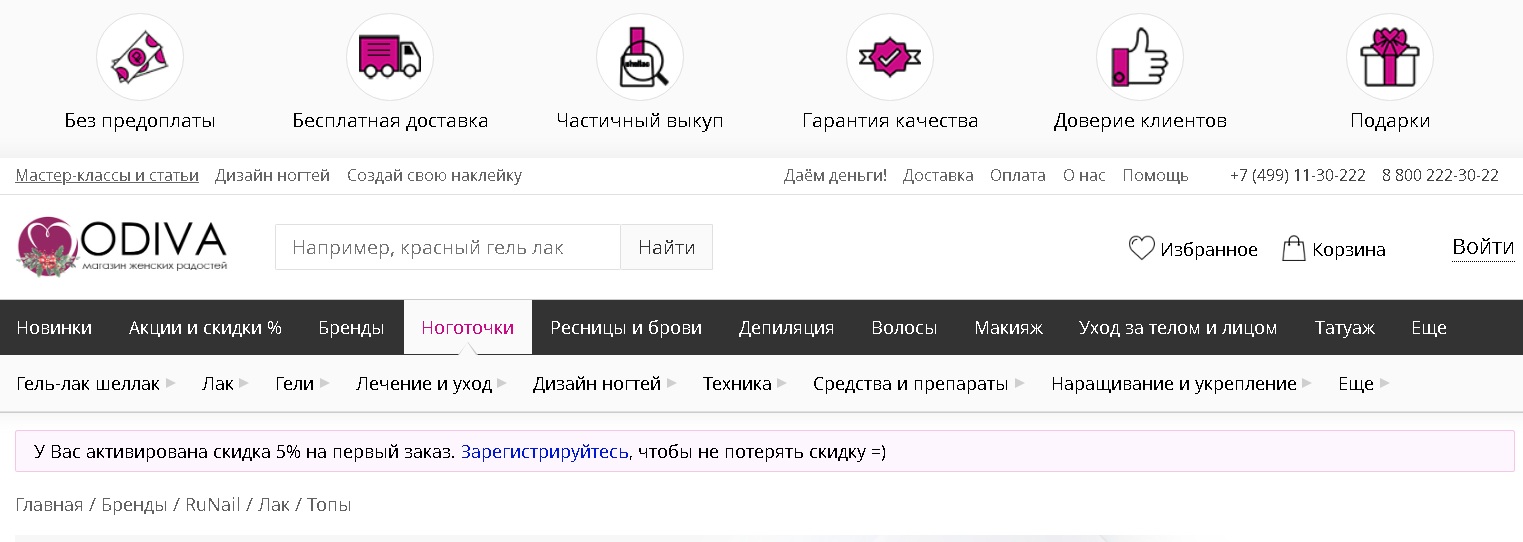Click the thumbs-up Доверие клиентов icon
This screenshot has height=542, width=1523.
(1140, 57)
